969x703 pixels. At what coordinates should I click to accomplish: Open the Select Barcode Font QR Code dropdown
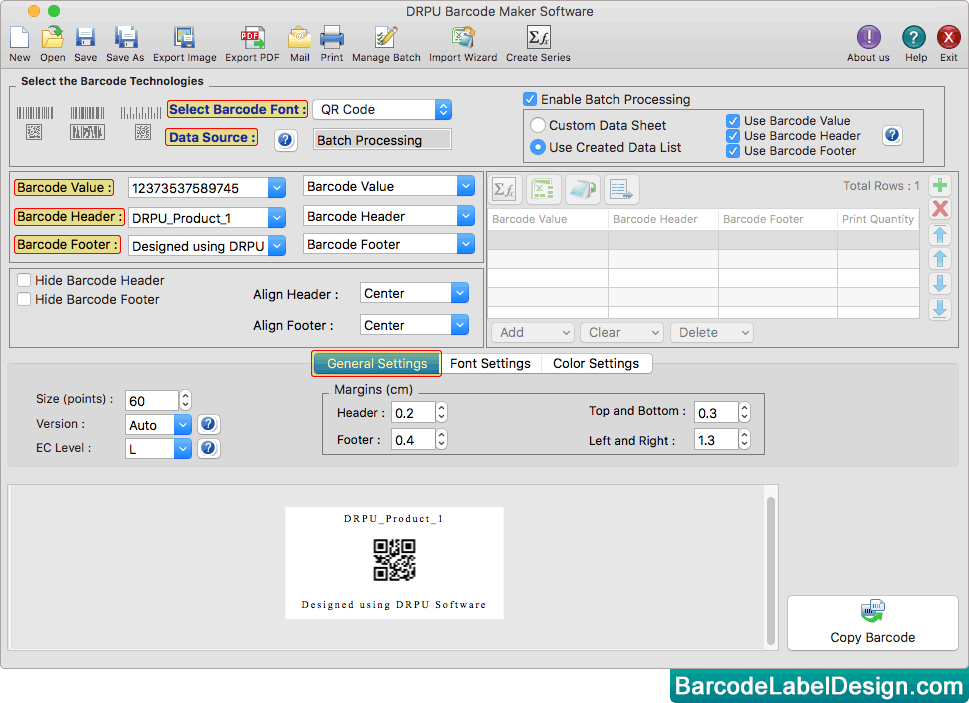pyautogui.click(x=382, y=109)
